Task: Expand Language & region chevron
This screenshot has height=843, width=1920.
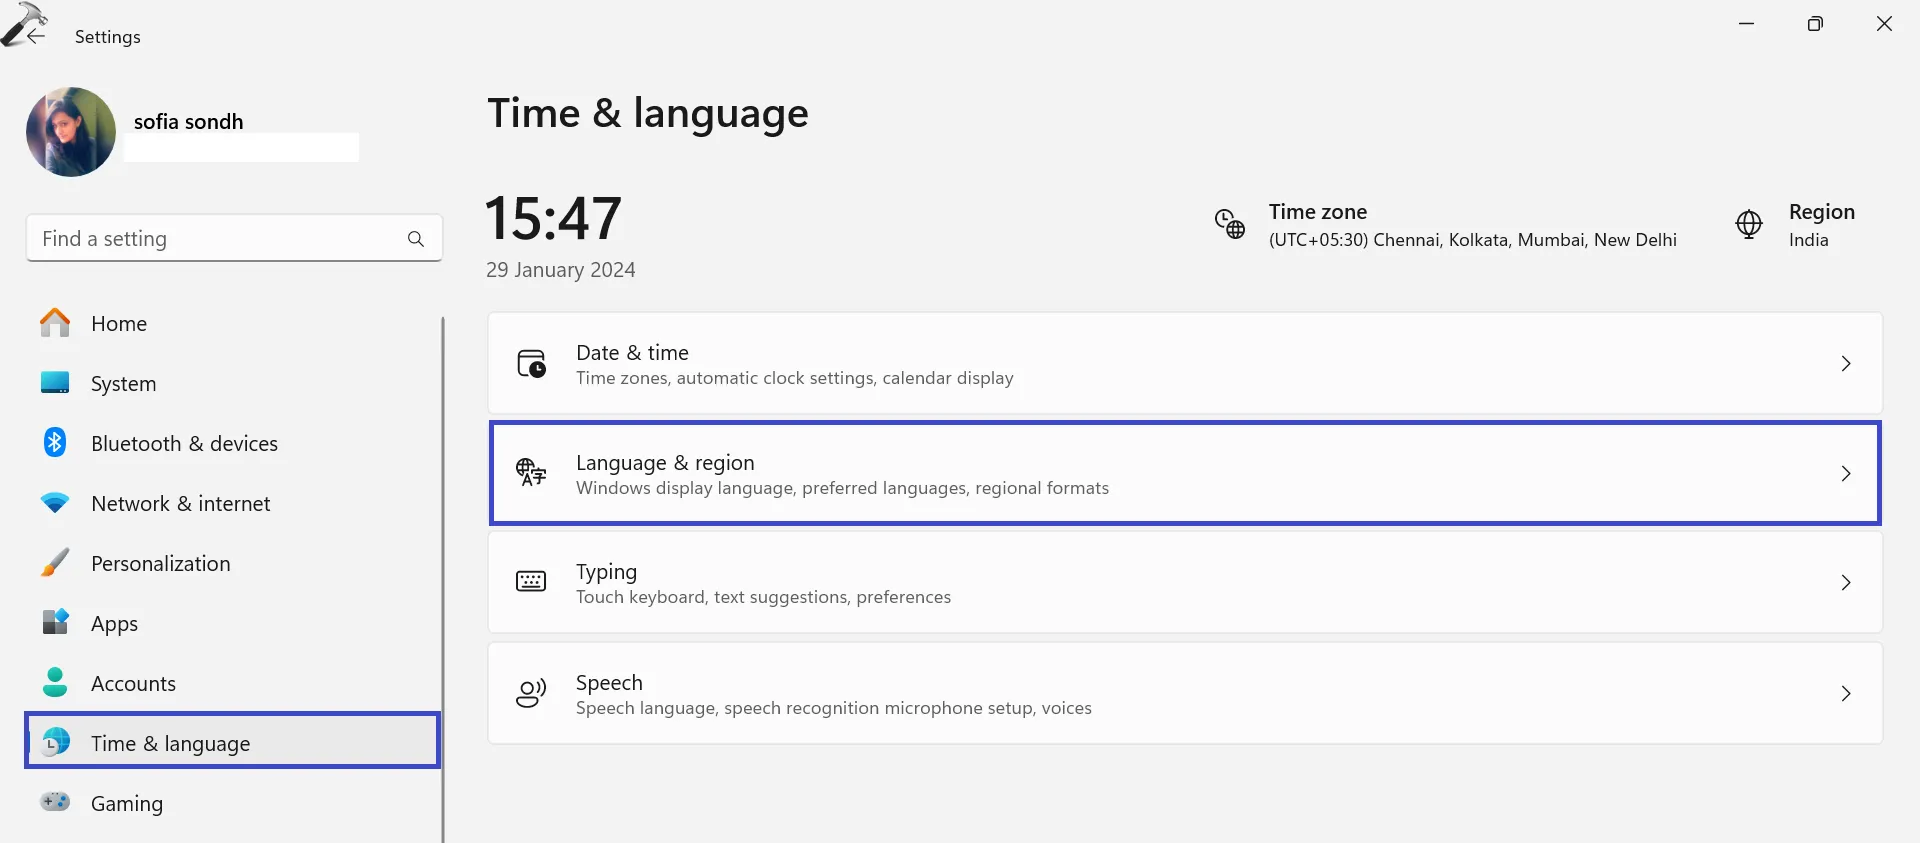Action: point(1845,474)
